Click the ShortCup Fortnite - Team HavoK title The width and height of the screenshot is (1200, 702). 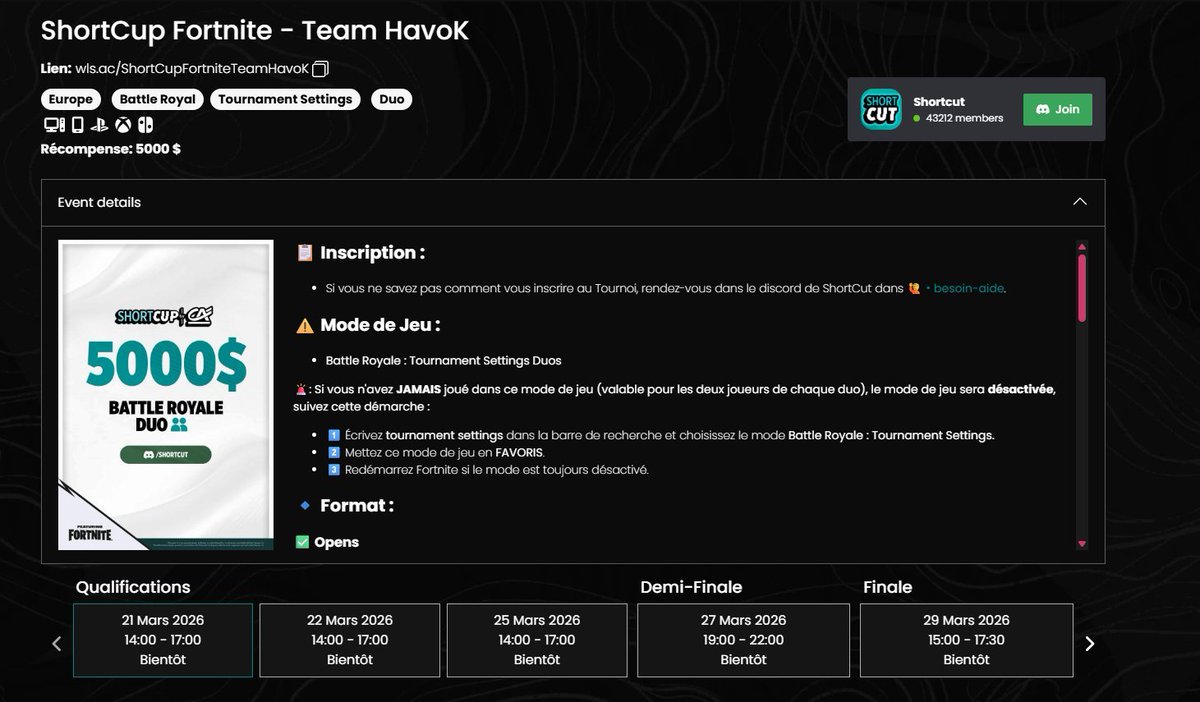(x=255, y=31)
